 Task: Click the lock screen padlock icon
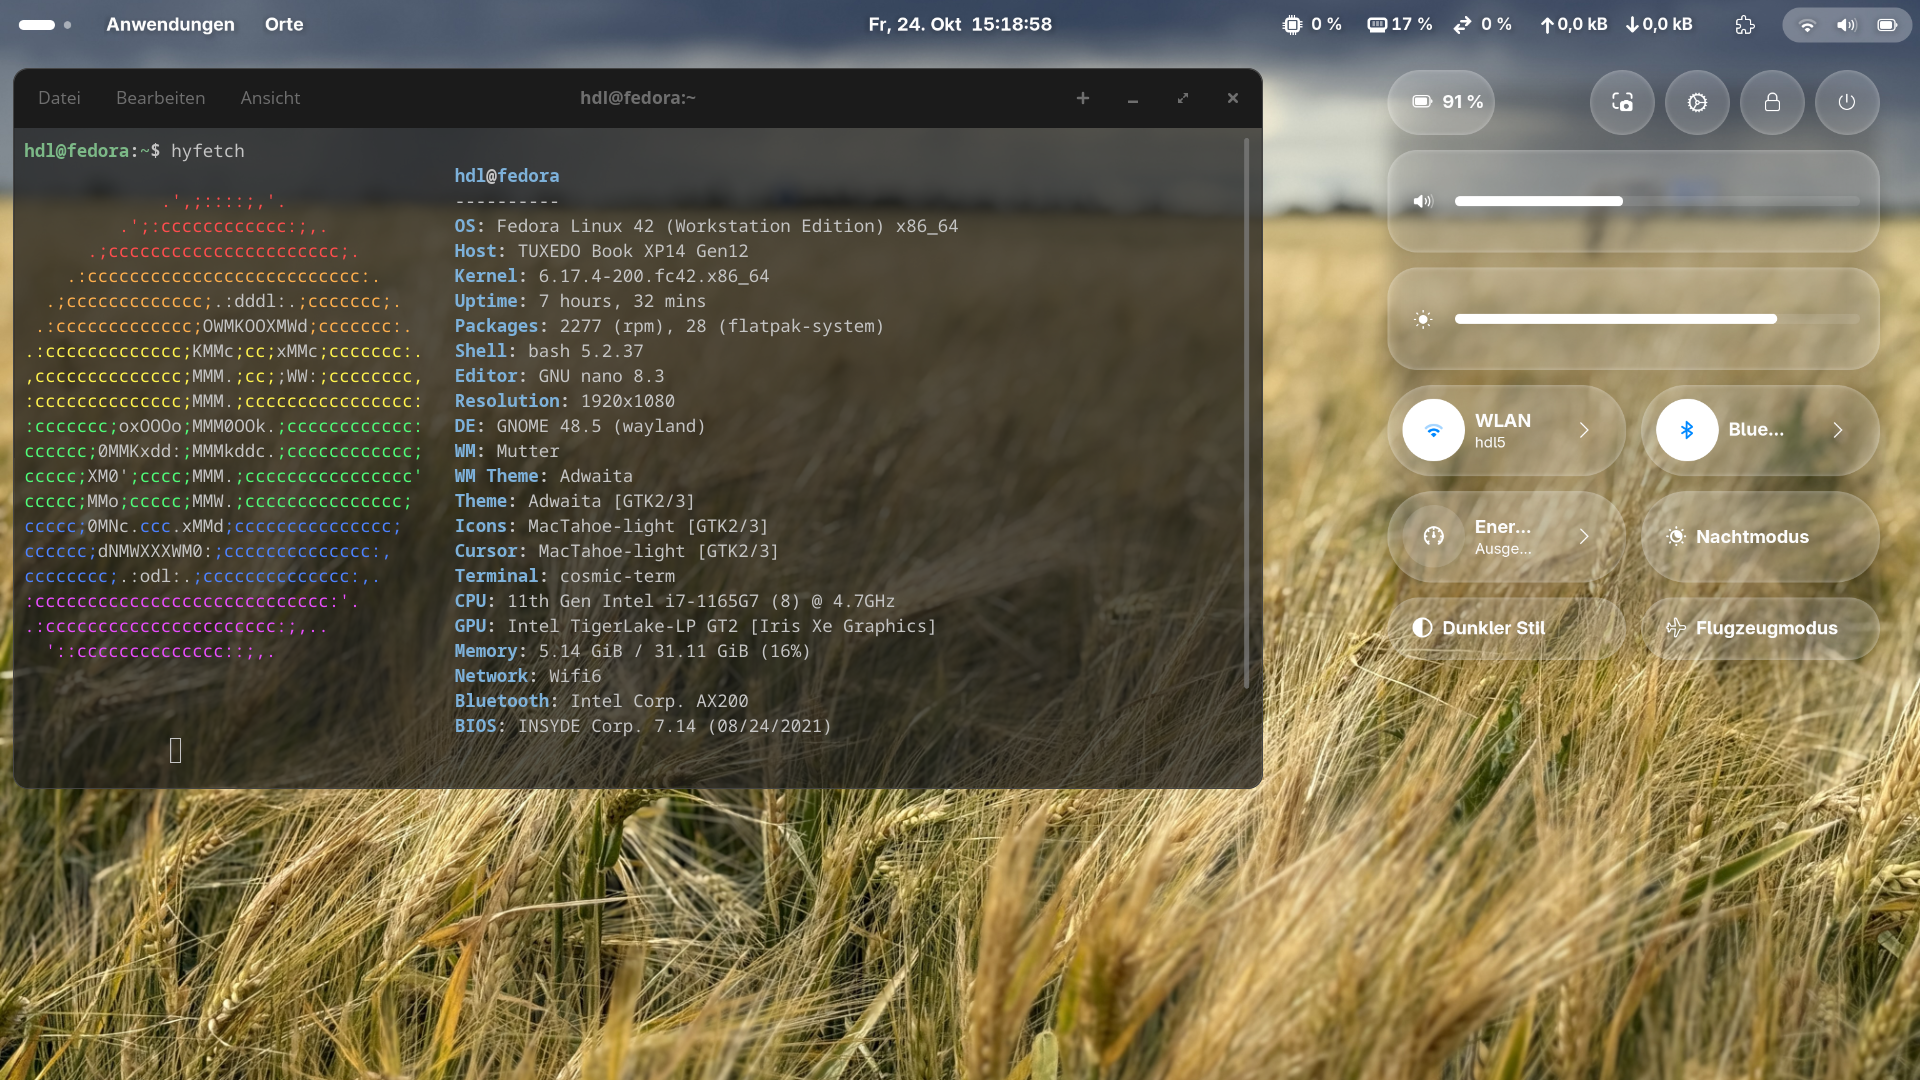[1772, 102]
